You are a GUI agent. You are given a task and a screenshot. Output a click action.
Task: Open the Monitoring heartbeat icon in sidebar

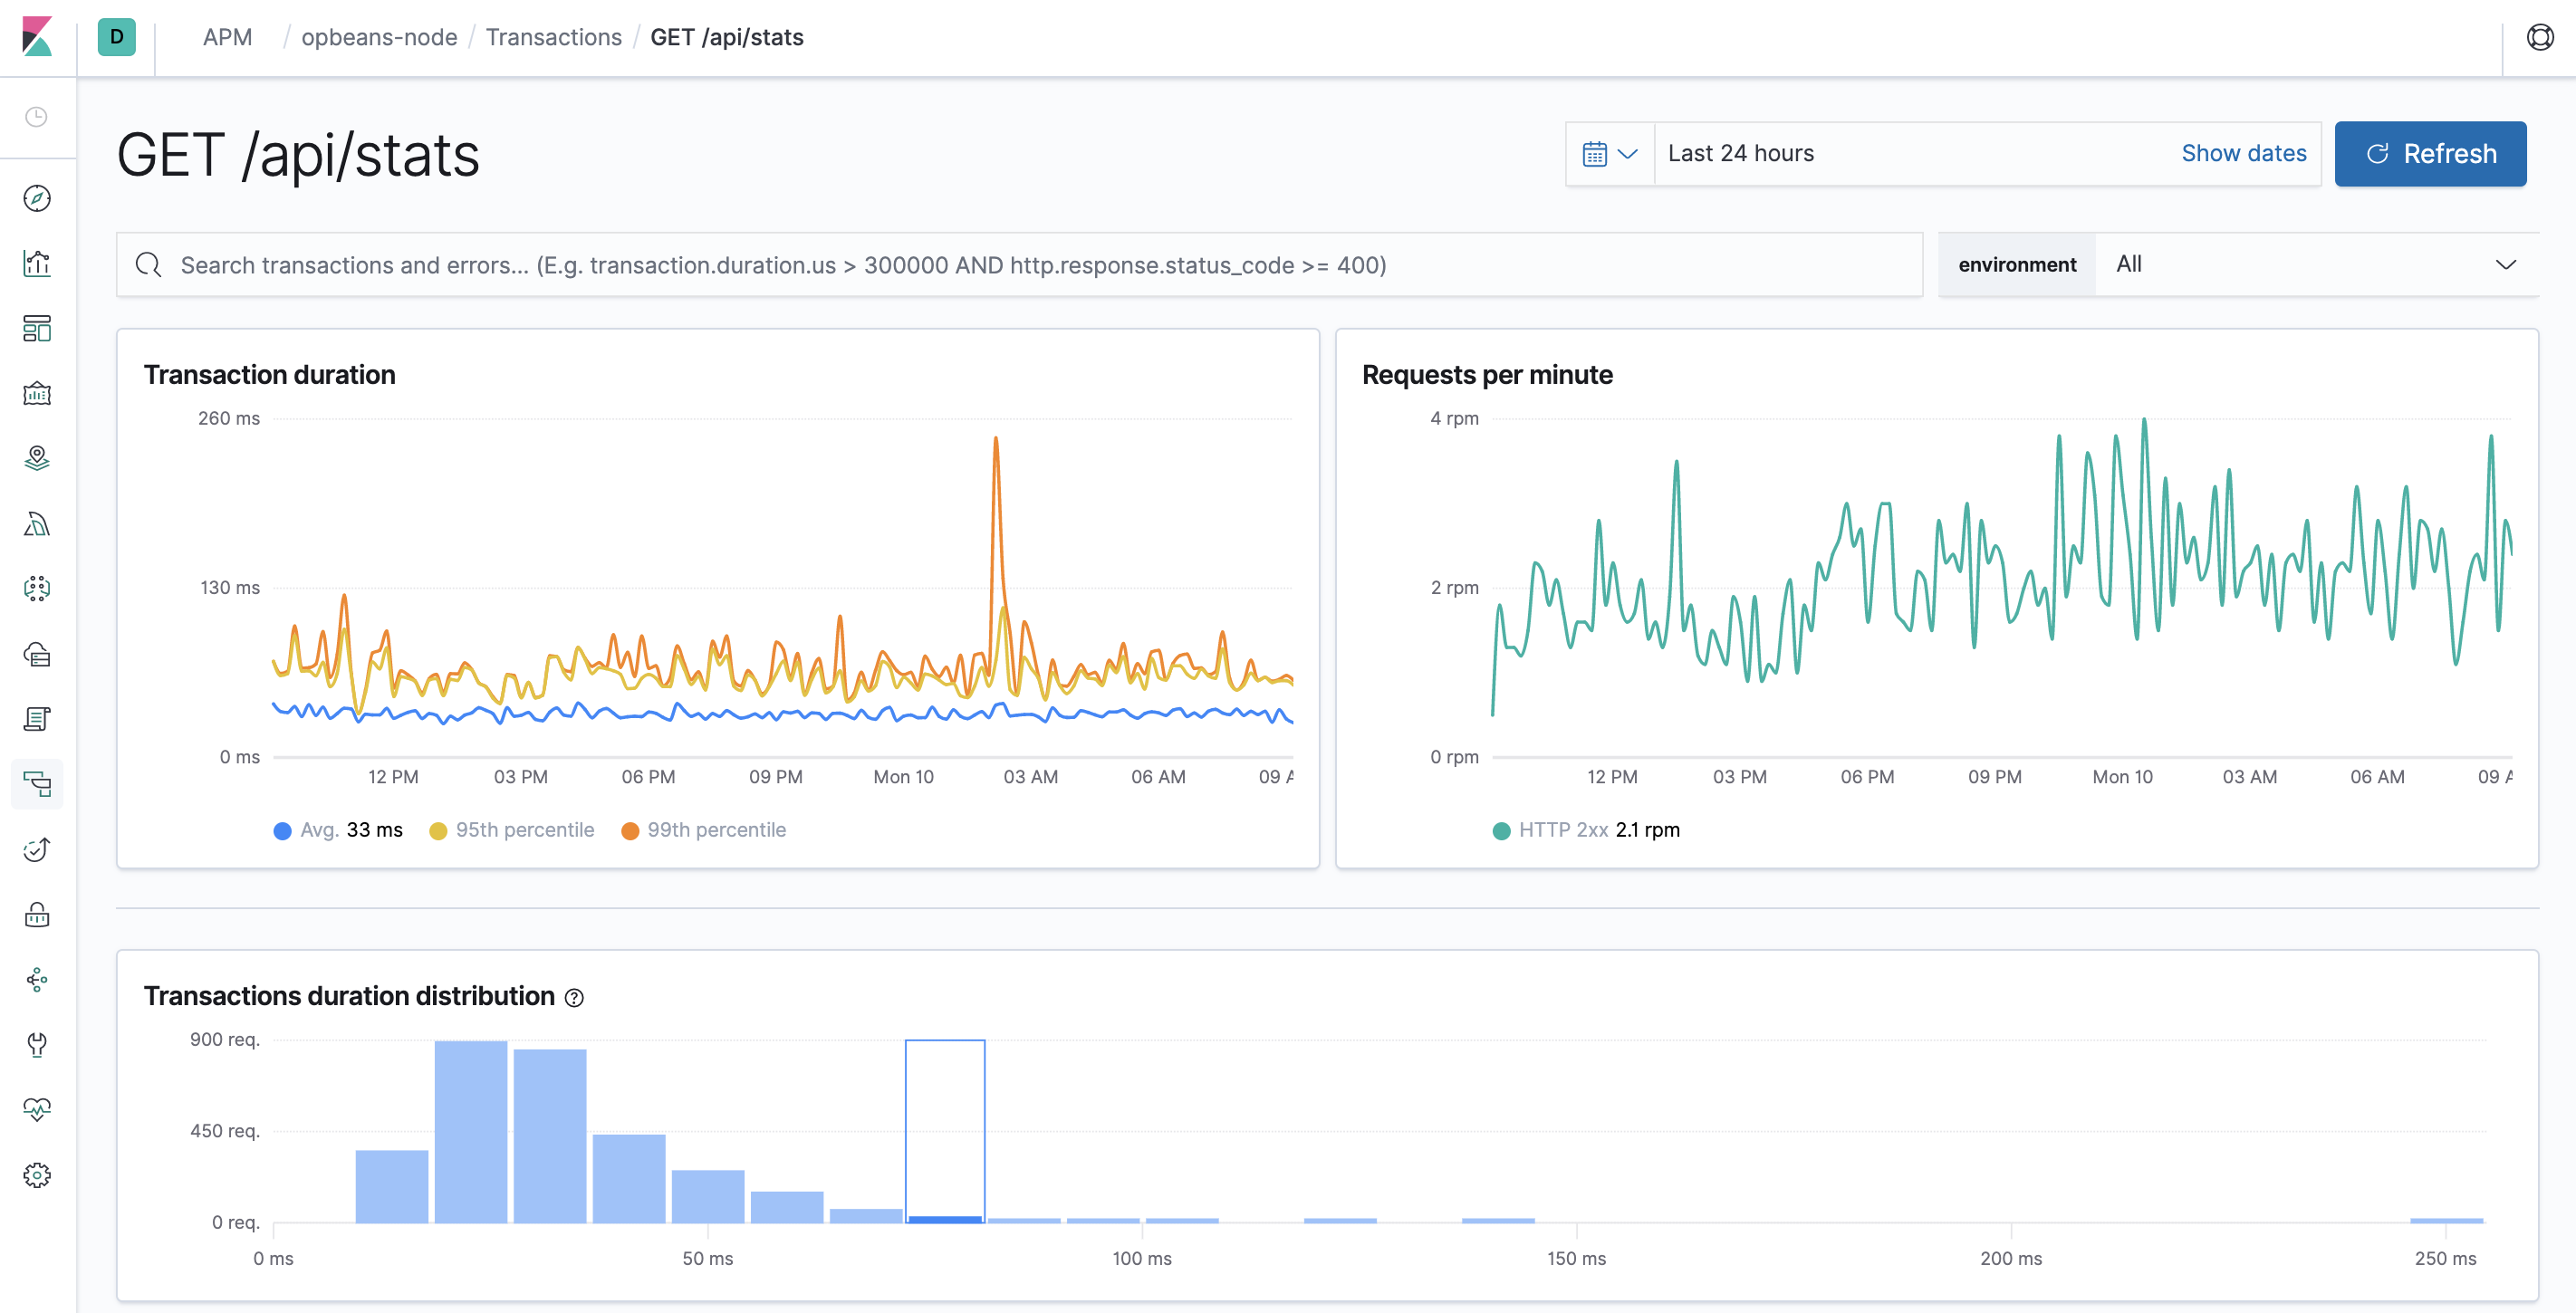(37, 1108)
